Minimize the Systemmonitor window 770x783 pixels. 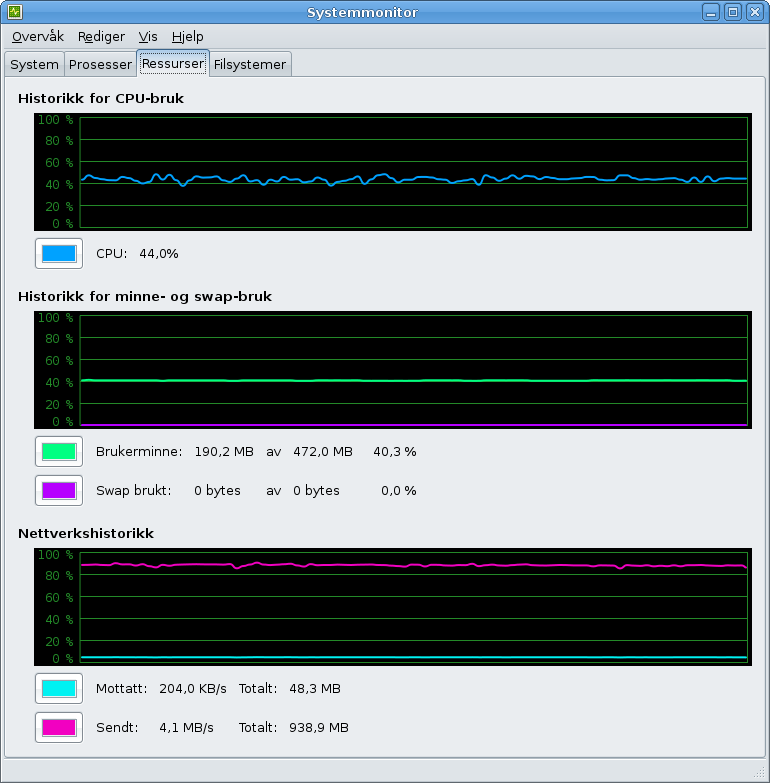tap(711, 11)
